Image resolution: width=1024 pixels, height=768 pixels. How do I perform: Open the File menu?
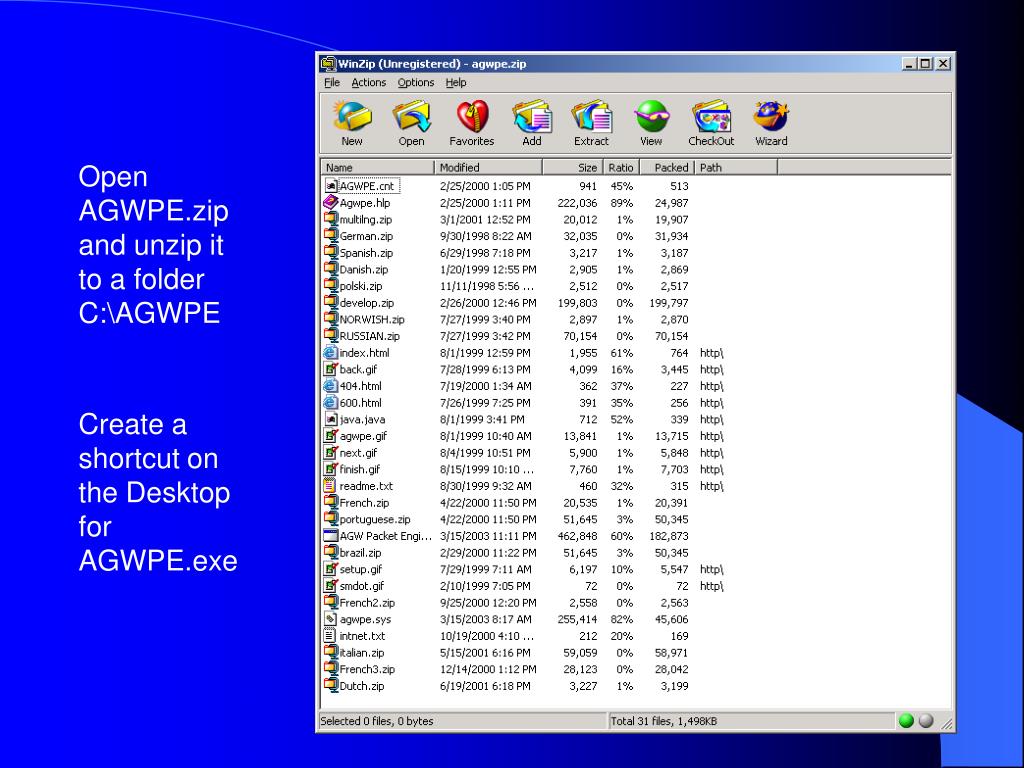332,82
